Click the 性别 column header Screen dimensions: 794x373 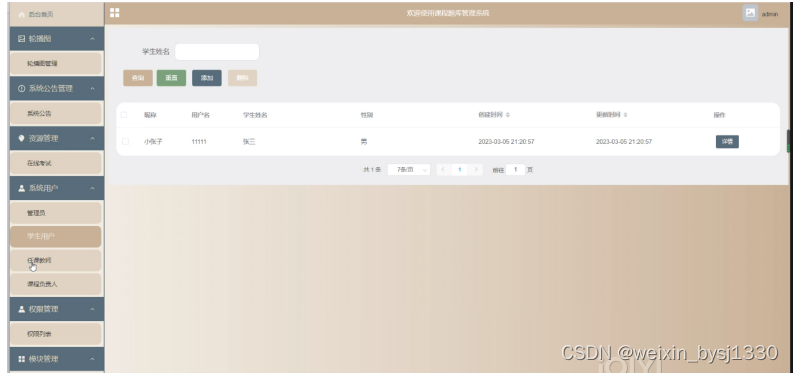pyautogui.click(x=367, y=115)
